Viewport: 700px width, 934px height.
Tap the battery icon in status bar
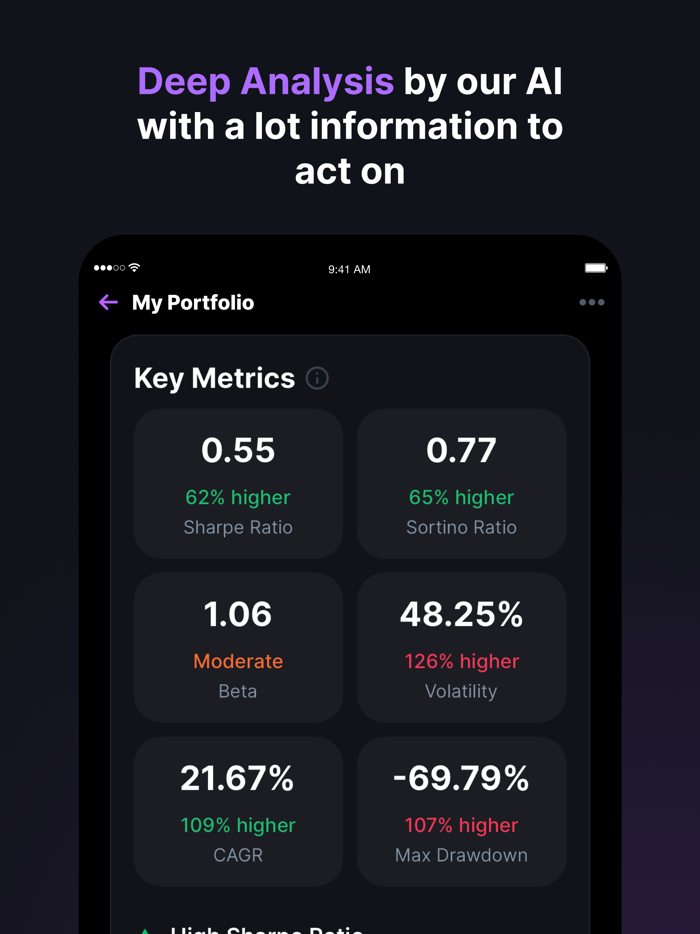(596, 268)
